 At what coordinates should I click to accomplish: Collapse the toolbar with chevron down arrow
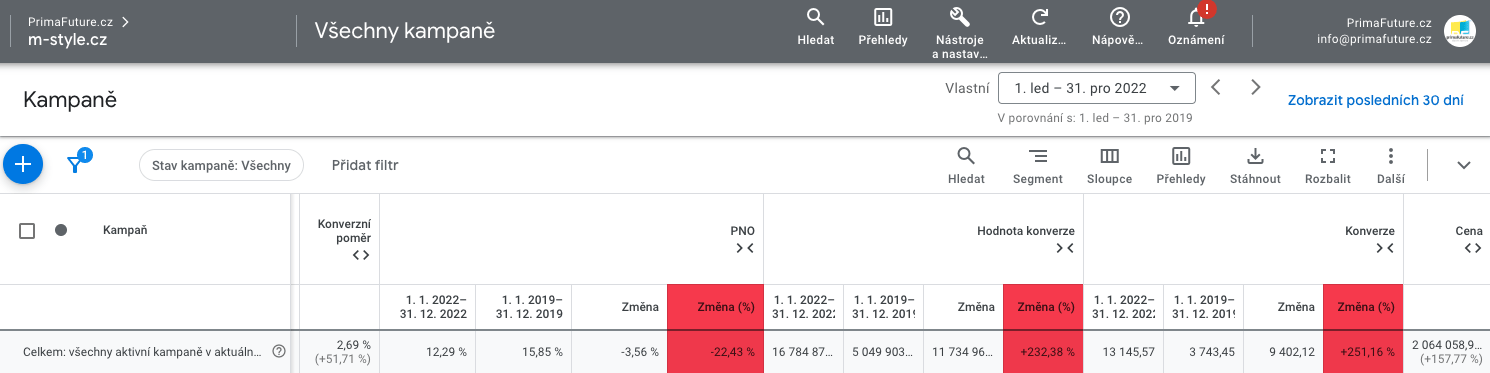pyautogui.click(x=1464, y=165)
